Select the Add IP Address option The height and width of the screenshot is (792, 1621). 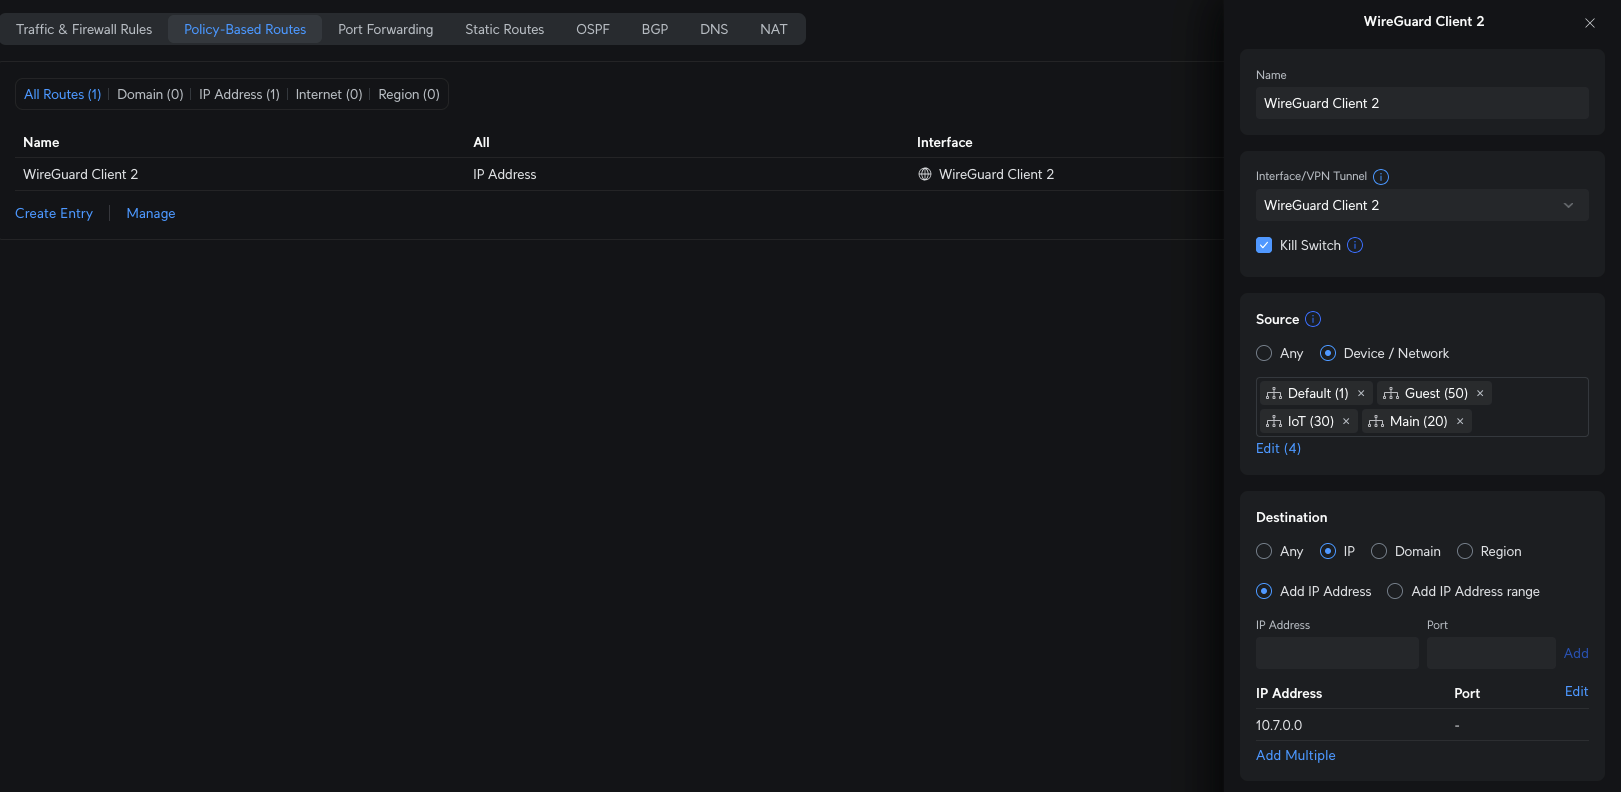(x=1264, y=591)
